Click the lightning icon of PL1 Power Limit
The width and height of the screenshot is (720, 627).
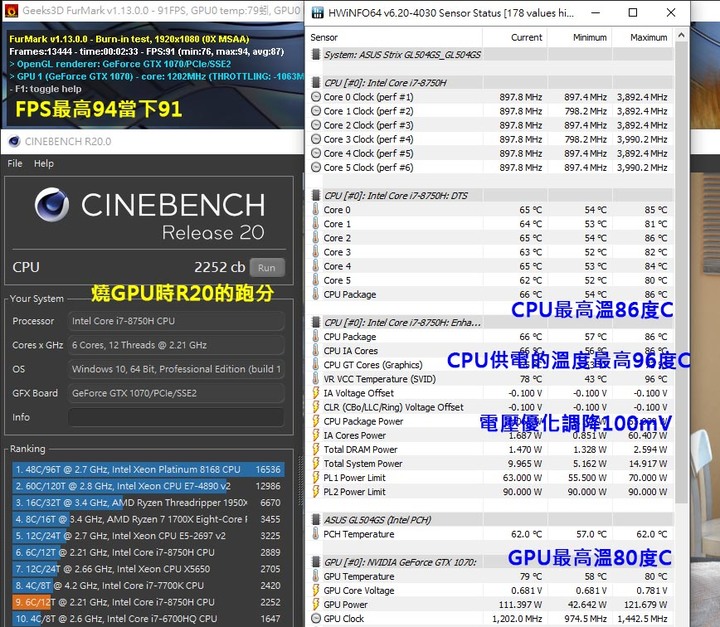tap(315, 477)
